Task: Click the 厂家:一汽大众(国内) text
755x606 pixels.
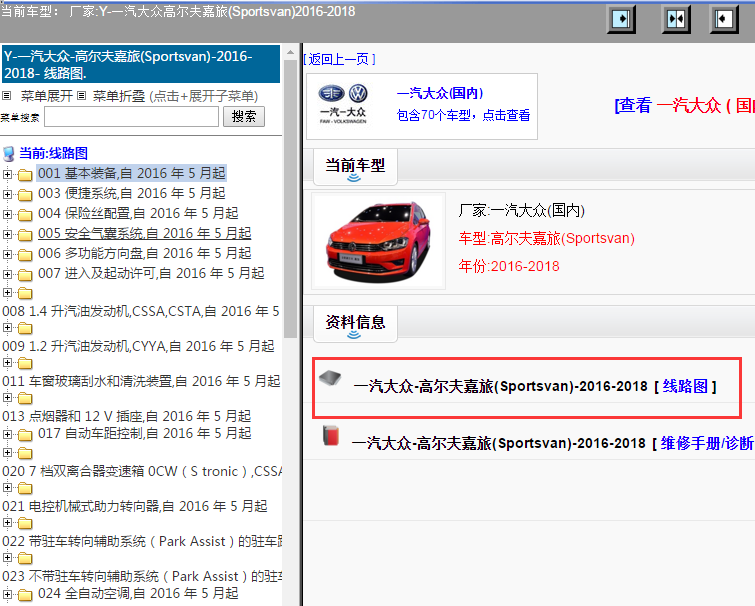Action: [521, 210]
